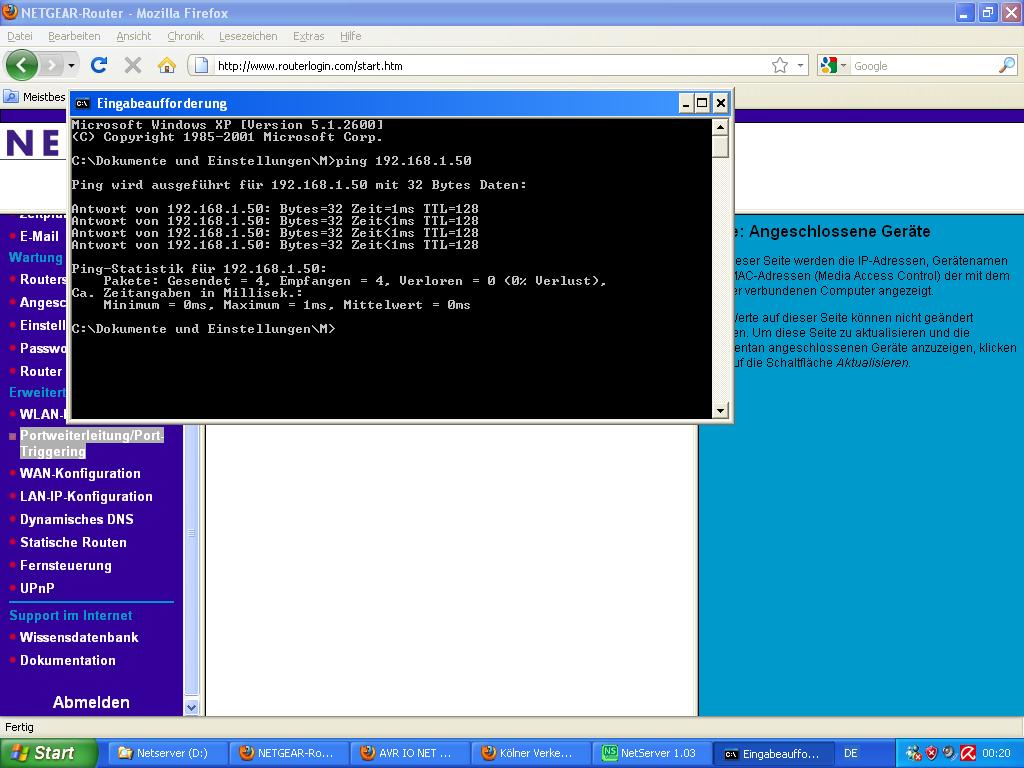Switch to Netserver (D:) taskbar window

167,753
